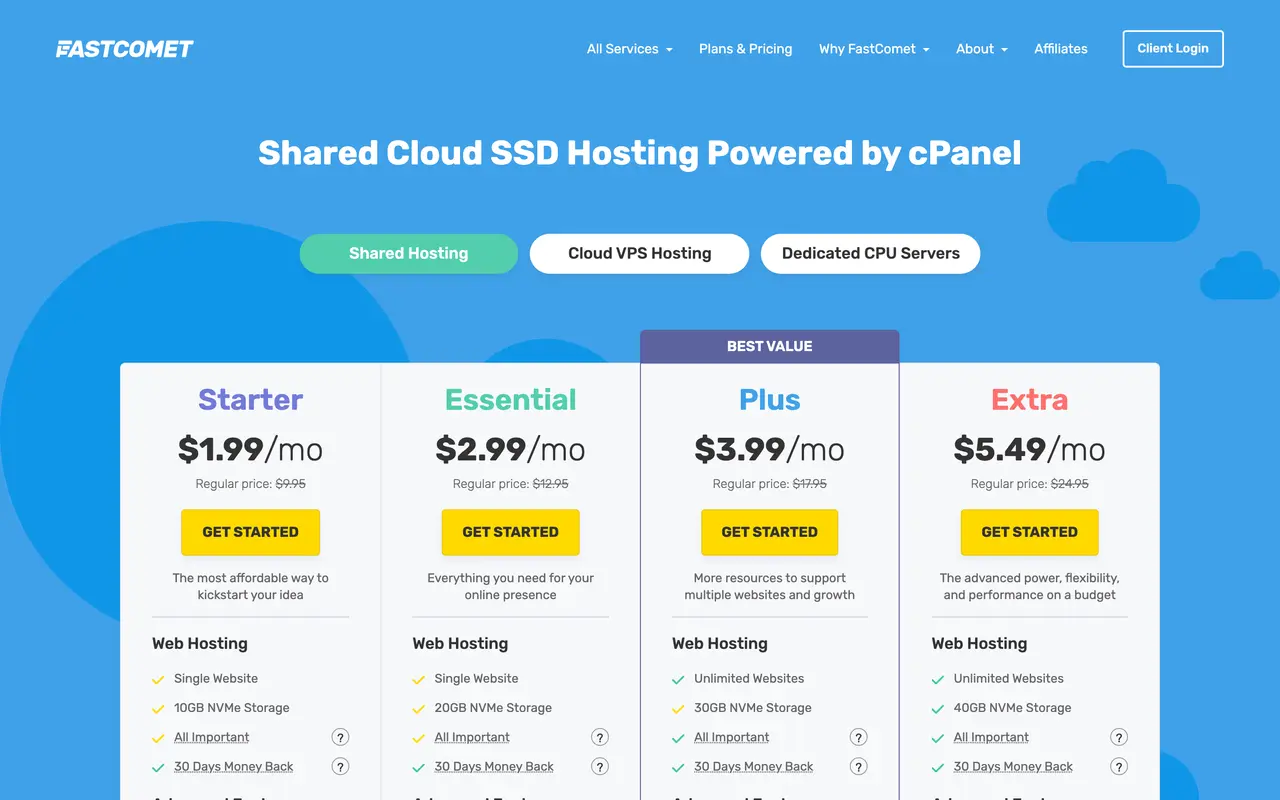The height and width of the screenshot is (800, 1280).
Task: Click the Extra plan title
Action: click(1029, 399)
